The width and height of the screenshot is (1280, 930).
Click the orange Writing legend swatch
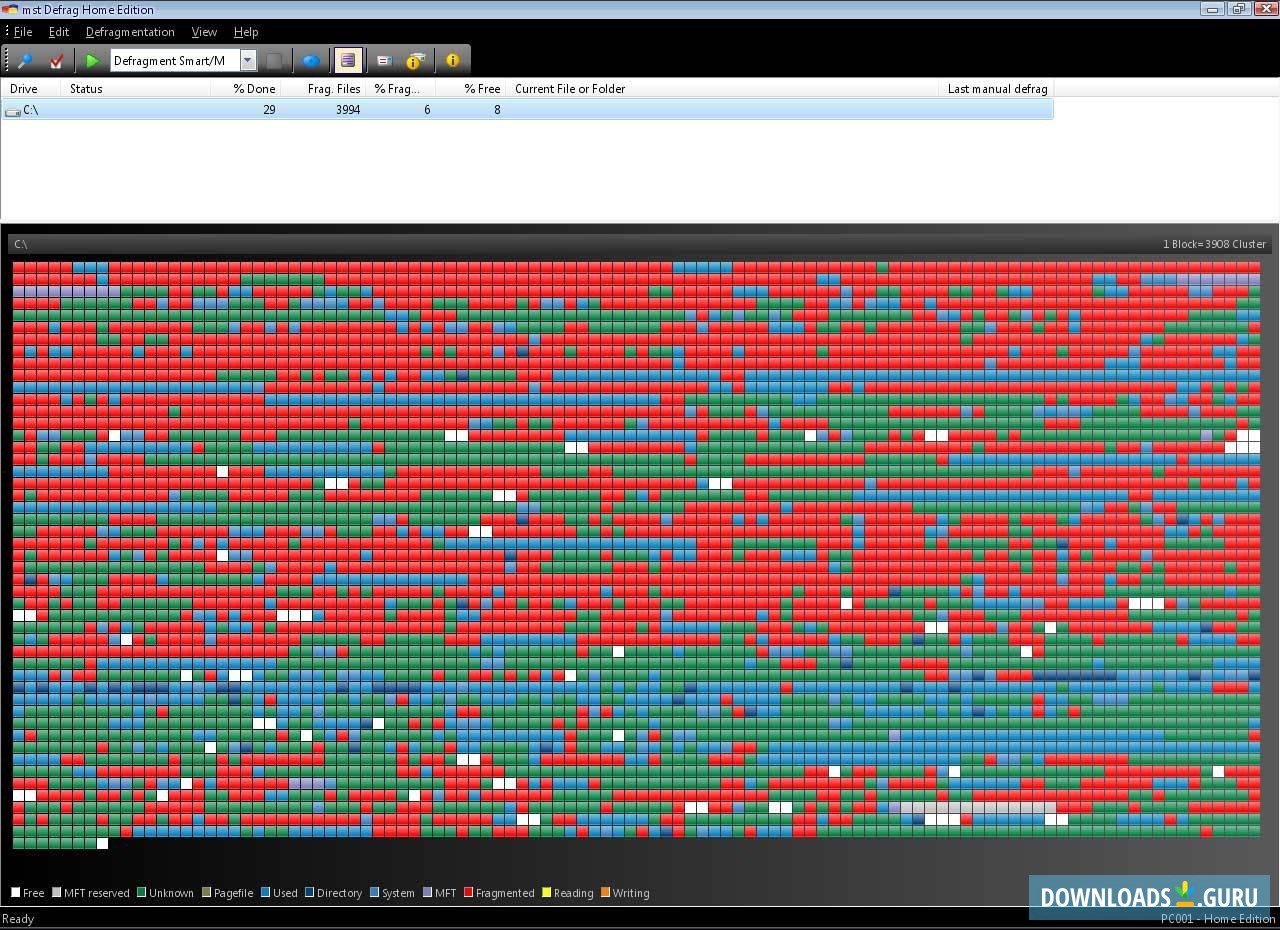pyautogui.click(x=606, y=893)
